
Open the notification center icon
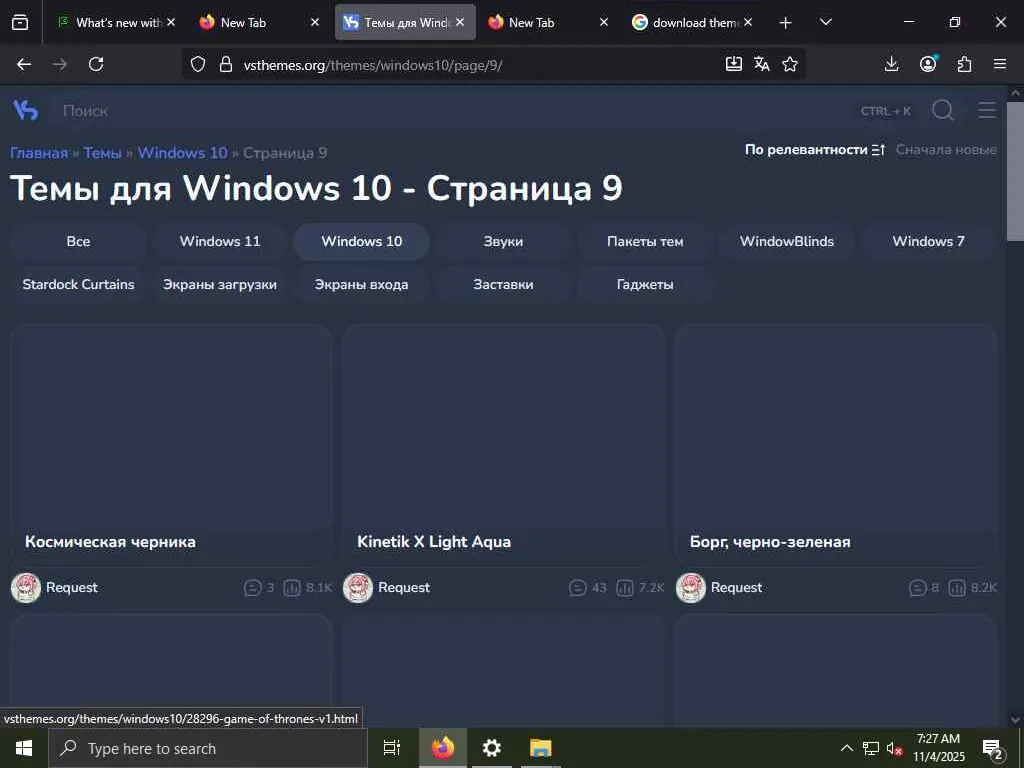[992, 748]
